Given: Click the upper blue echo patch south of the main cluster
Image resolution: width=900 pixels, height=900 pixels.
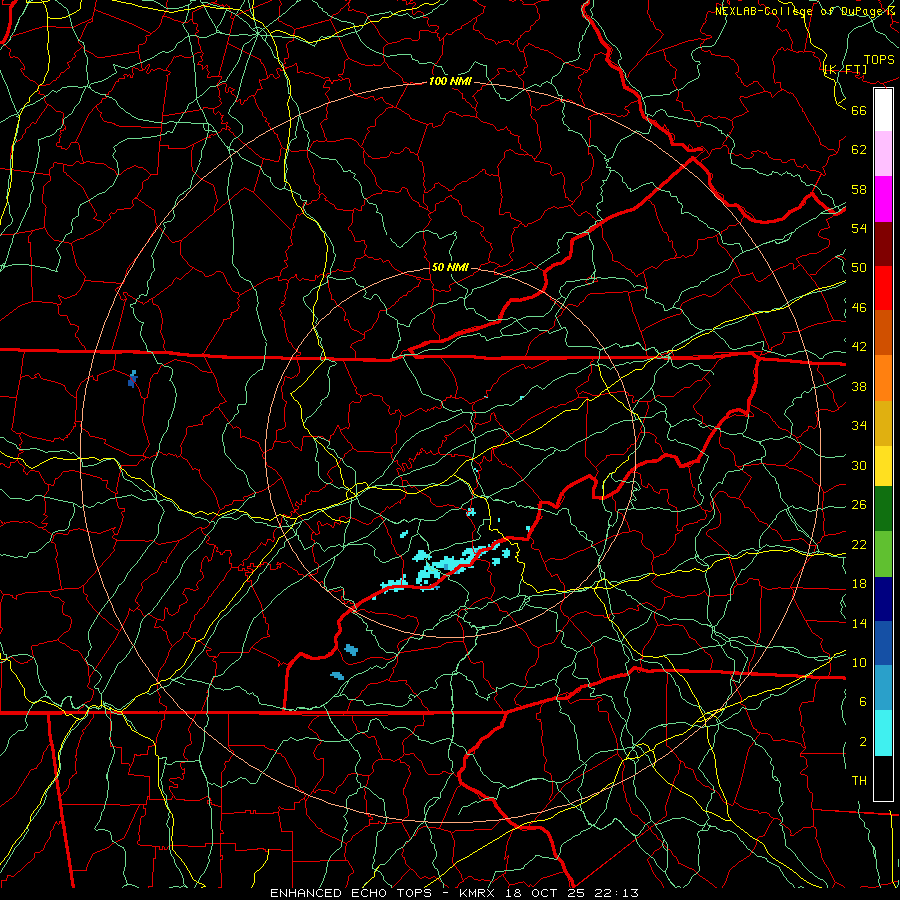Looking at the screenshot, I should [351, 650].
